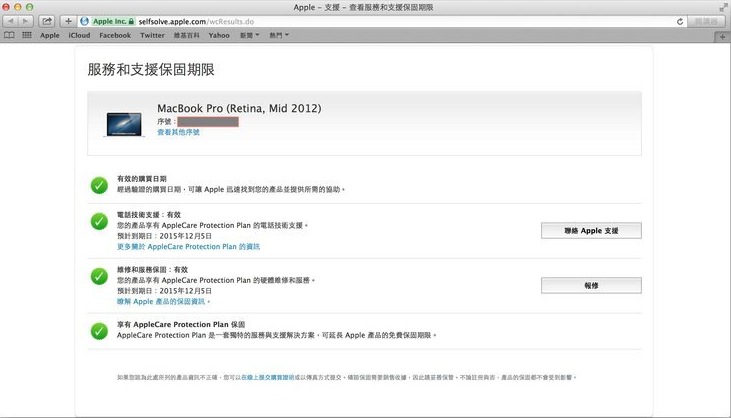Click the 有效的購買日期 label
This screenshot has height=418, width=731.
point(142,178)
